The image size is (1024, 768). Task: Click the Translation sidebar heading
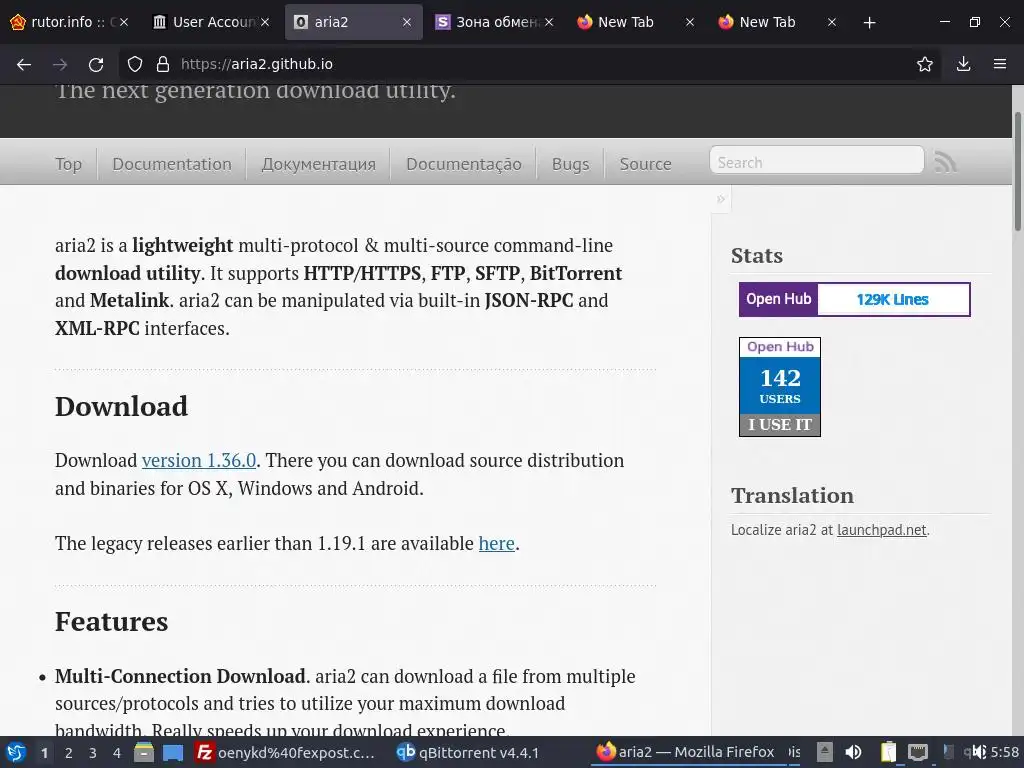(792, 495)
